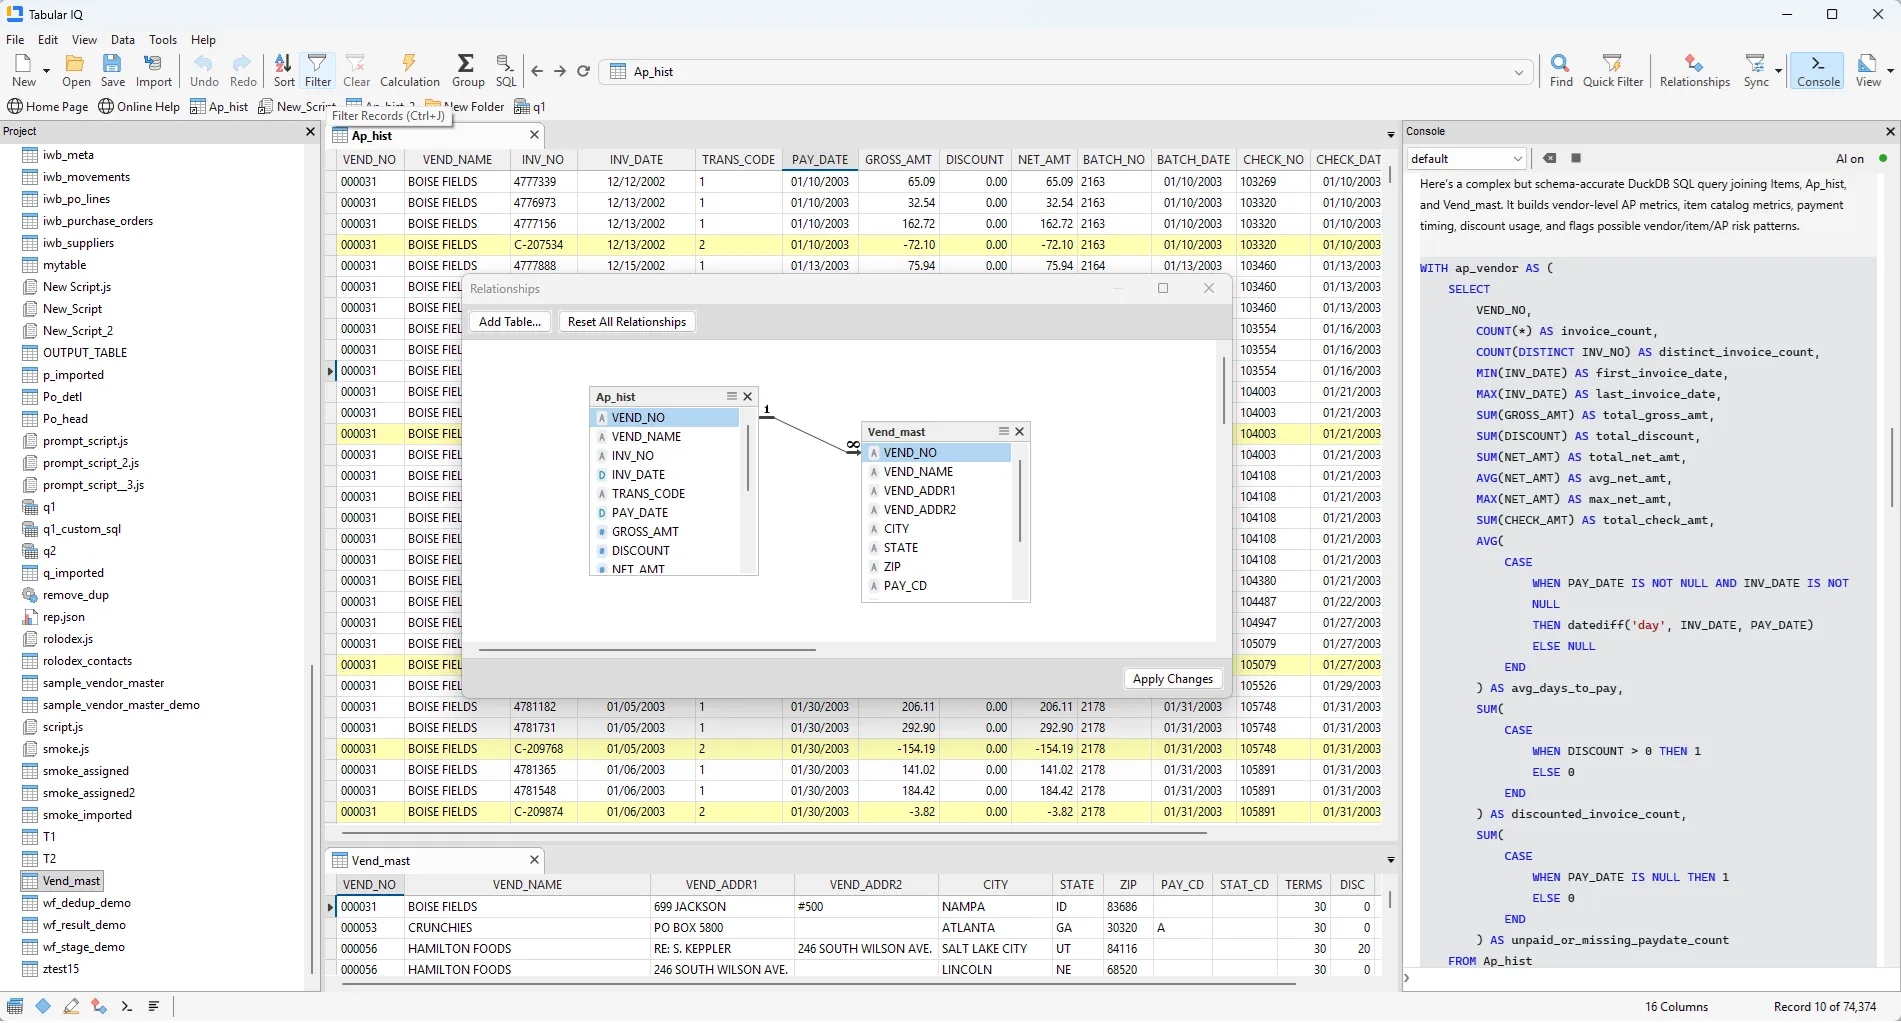1901x1023 pixels.
Task: Open the Vend_mast pane options arrow
Action: [1390, 860]
